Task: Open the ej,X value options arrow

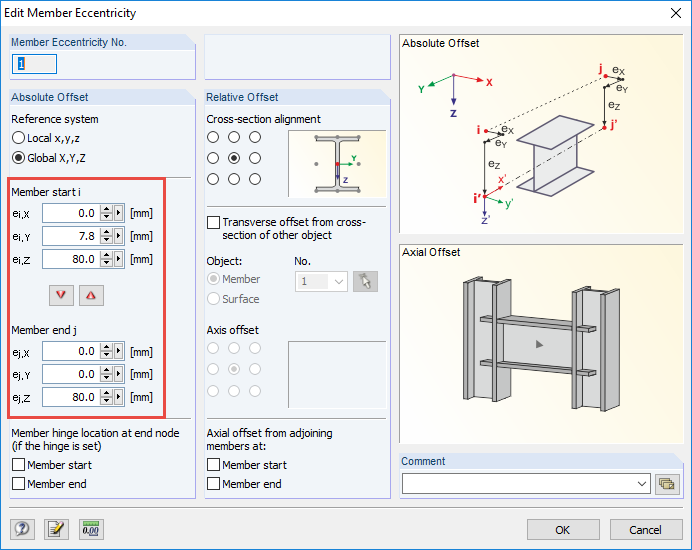Action: [118, 351]
